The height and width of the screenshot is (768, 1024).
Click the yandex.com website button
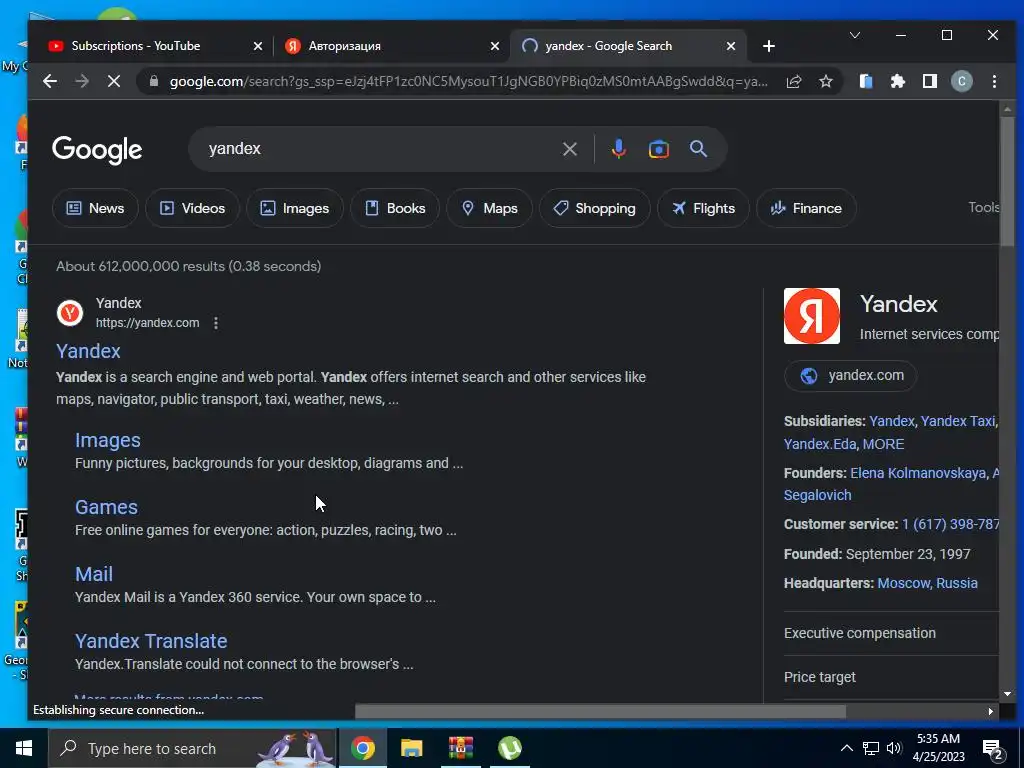[850, 376]
